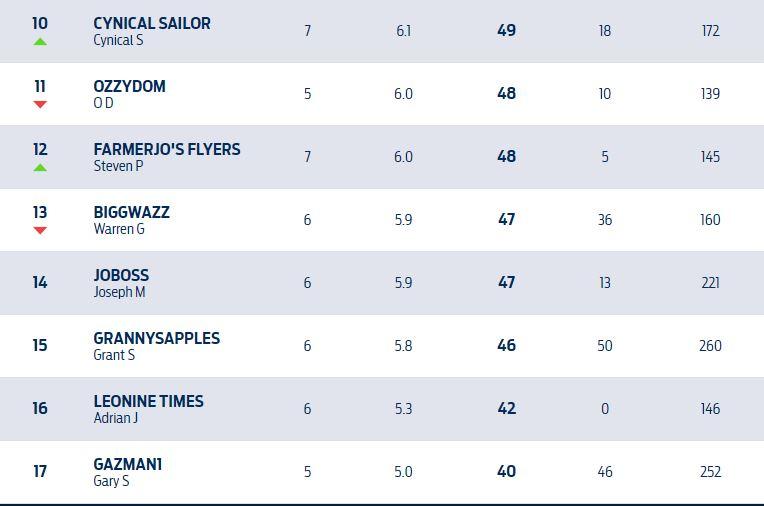Open the GRANNYSAPPLES team

coord(156,338)
